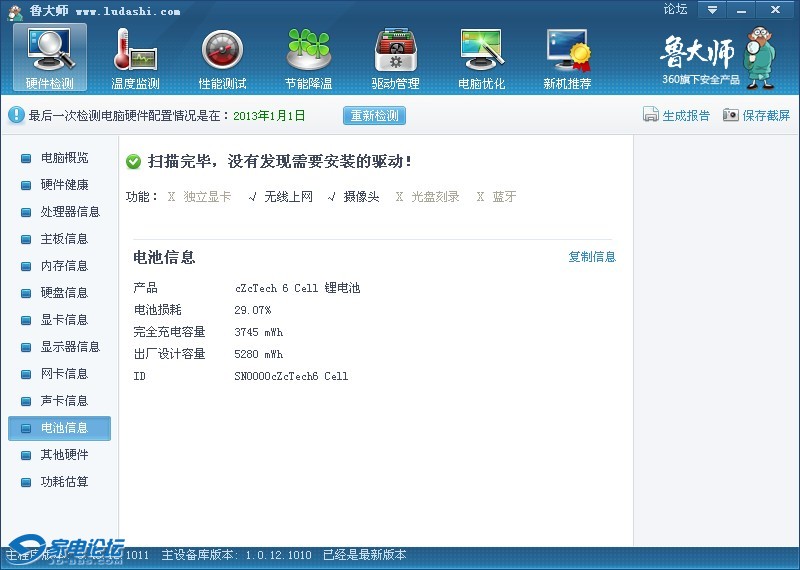Open the 论坛 forum link
Viewport: 800px width, 570px height.
pos(675,9)
